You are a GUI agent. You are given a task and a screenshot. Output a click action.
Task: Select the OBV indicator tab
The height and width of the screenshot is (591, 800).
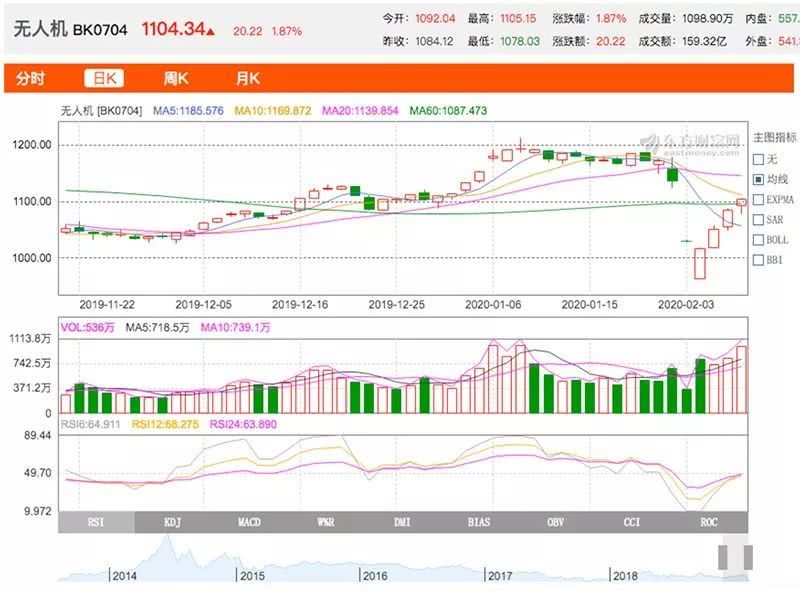pos(555,521)
